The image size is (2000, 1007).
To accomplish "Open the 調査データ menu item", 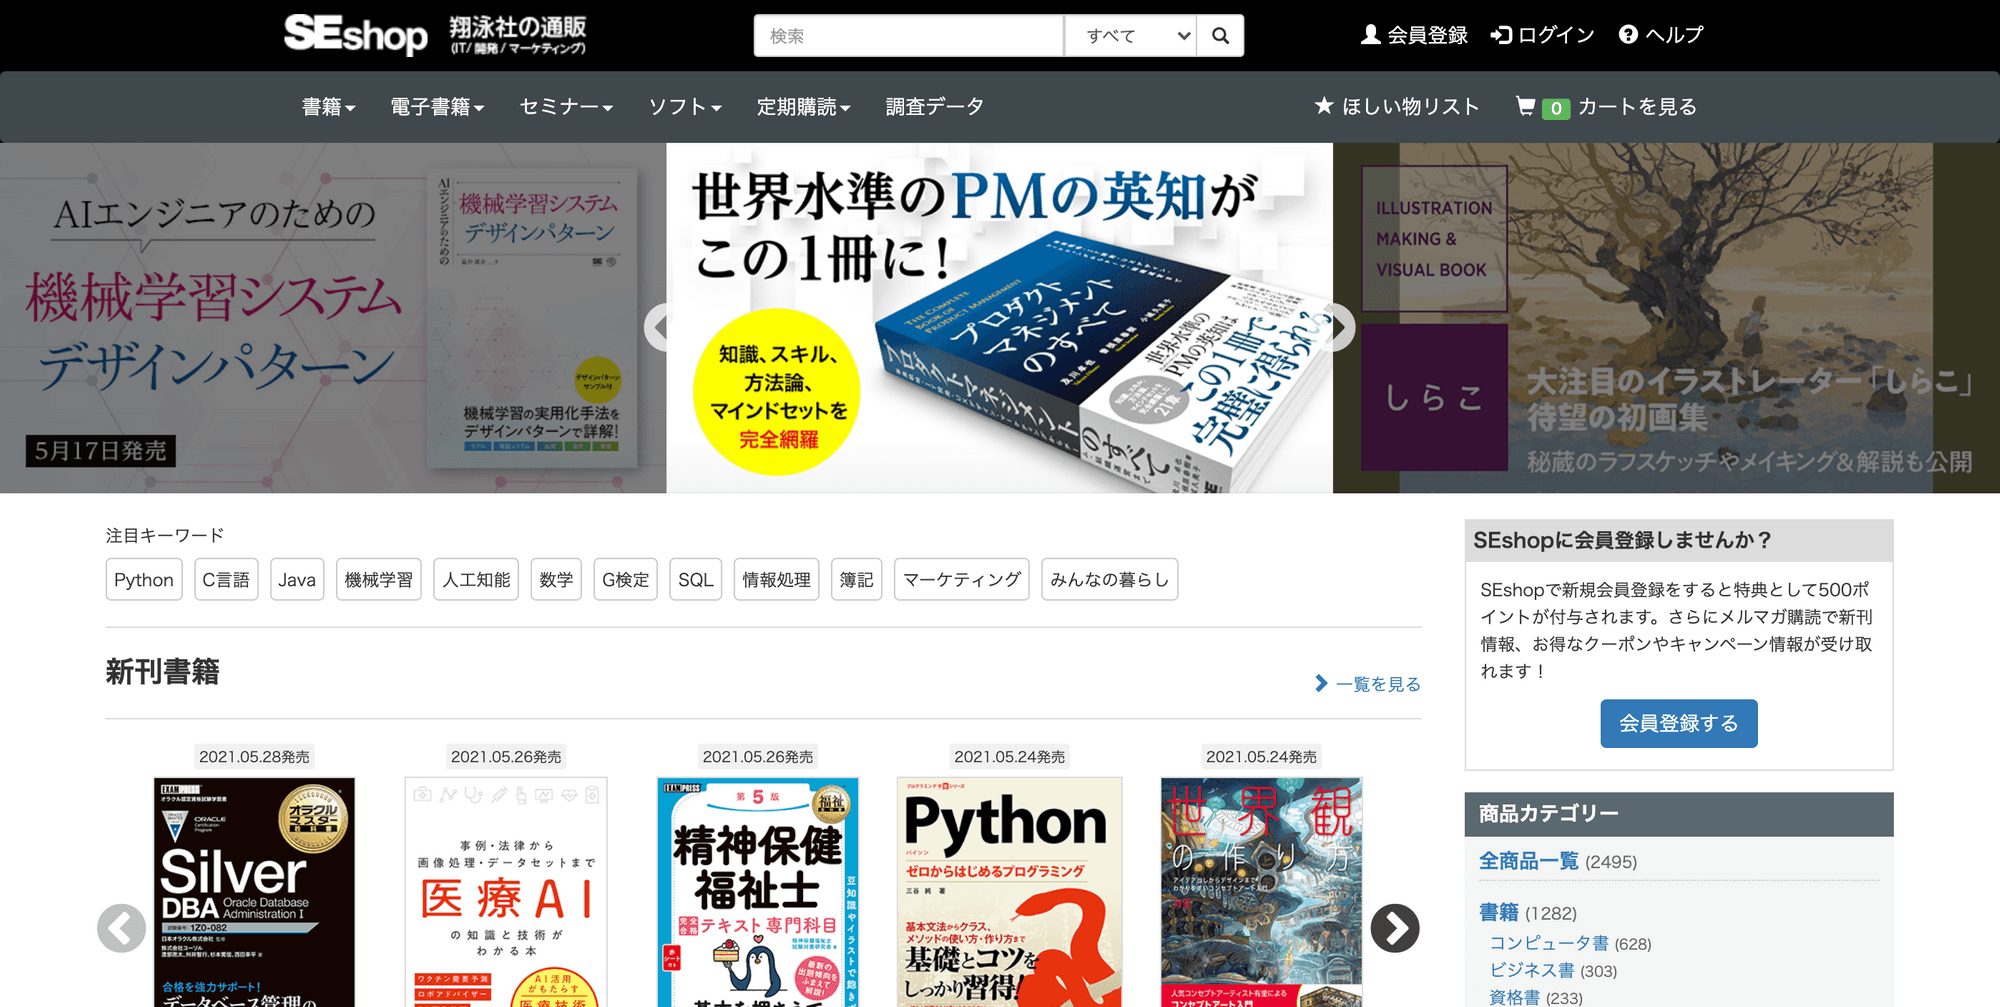I will tap(934, 107).
